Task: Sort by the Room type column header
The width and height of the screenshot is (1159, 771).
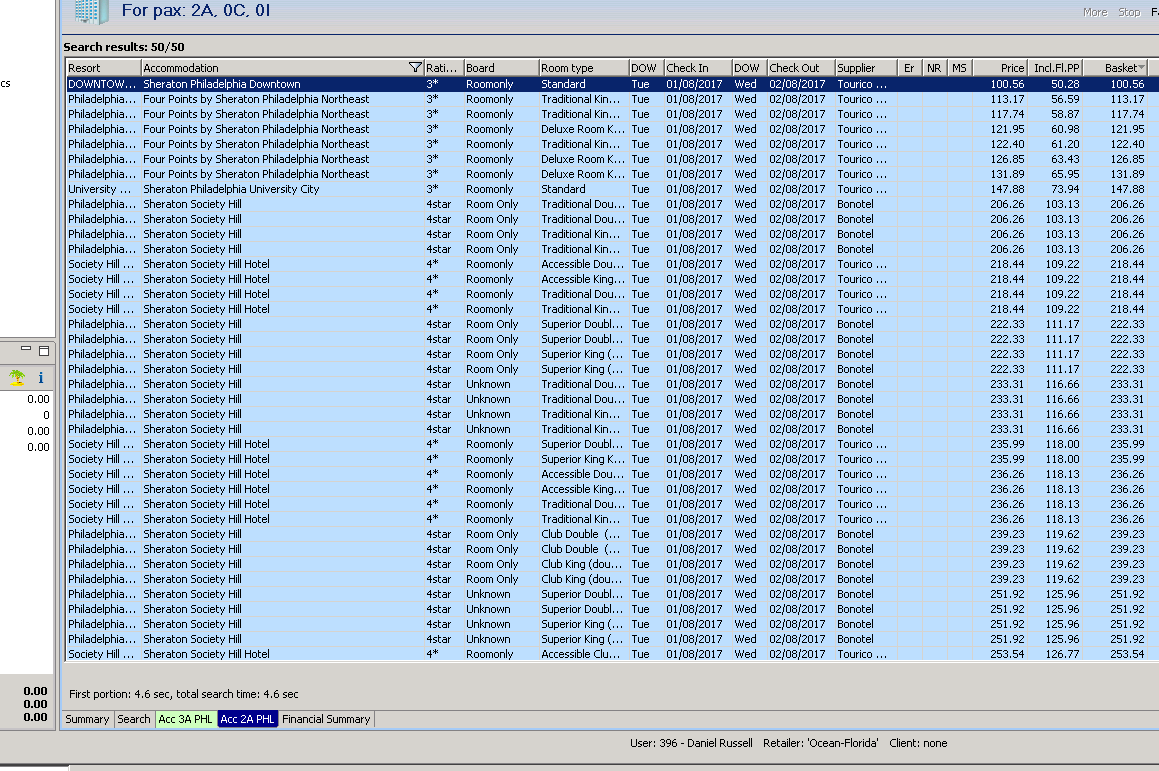Action: tap(584, 67)
